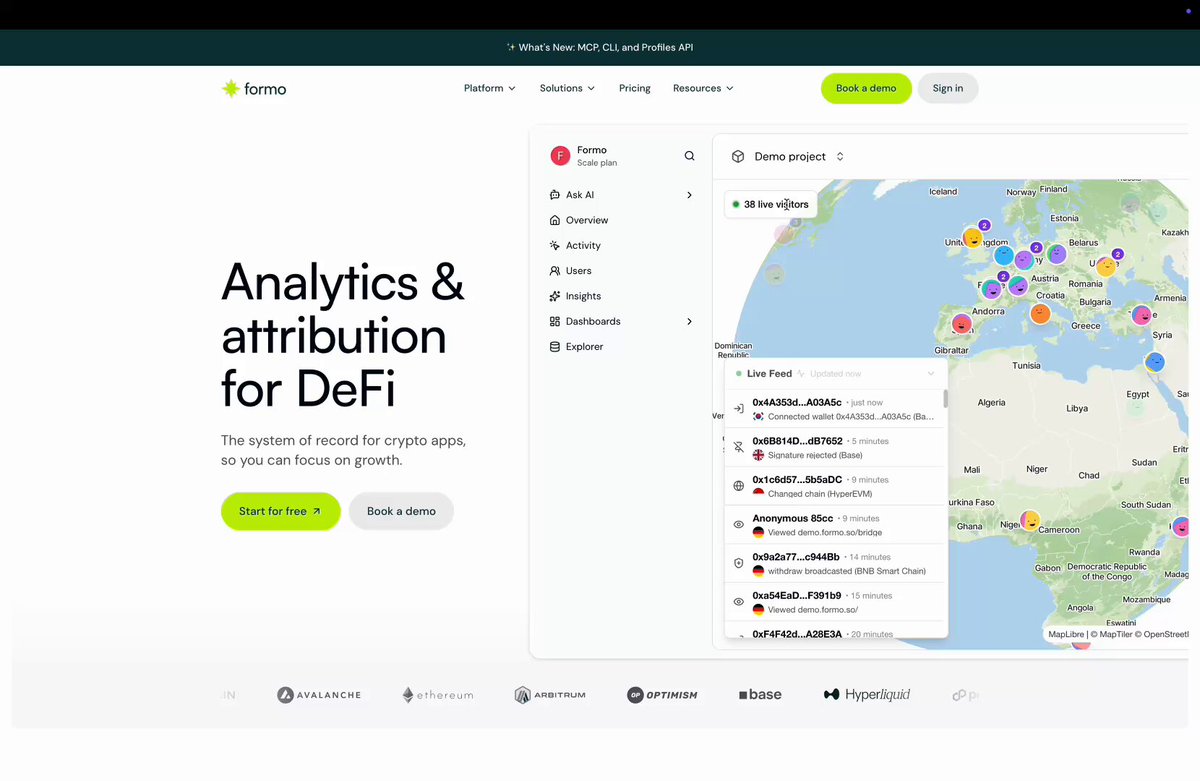
Task: Open the What's New announcement banner
Action: click(600, 47)
